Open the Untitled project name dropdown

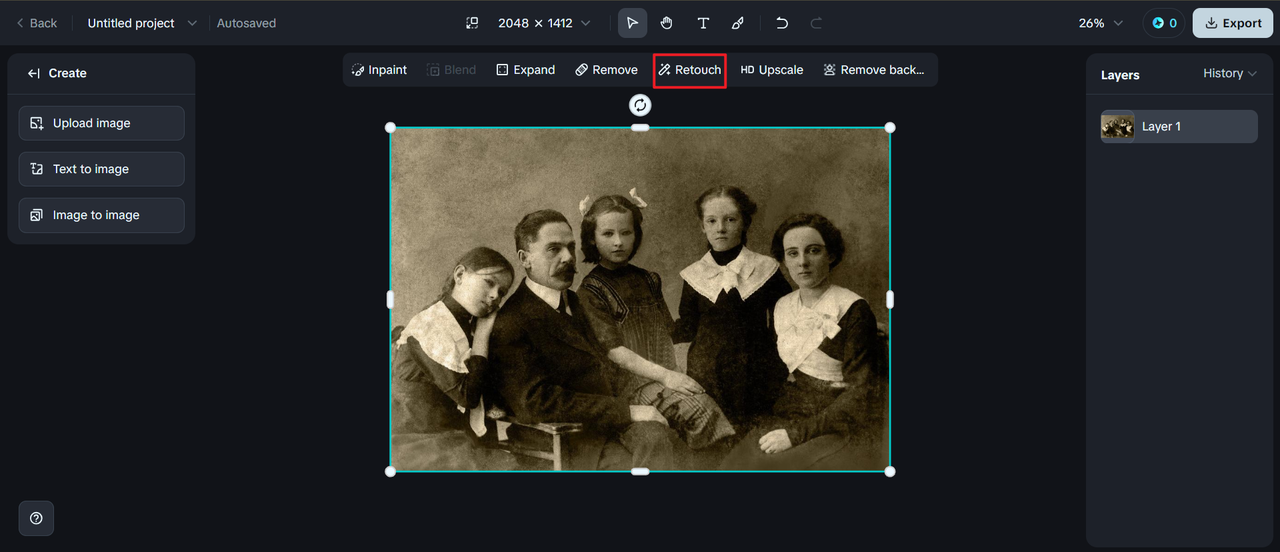(x=142, y=23)
